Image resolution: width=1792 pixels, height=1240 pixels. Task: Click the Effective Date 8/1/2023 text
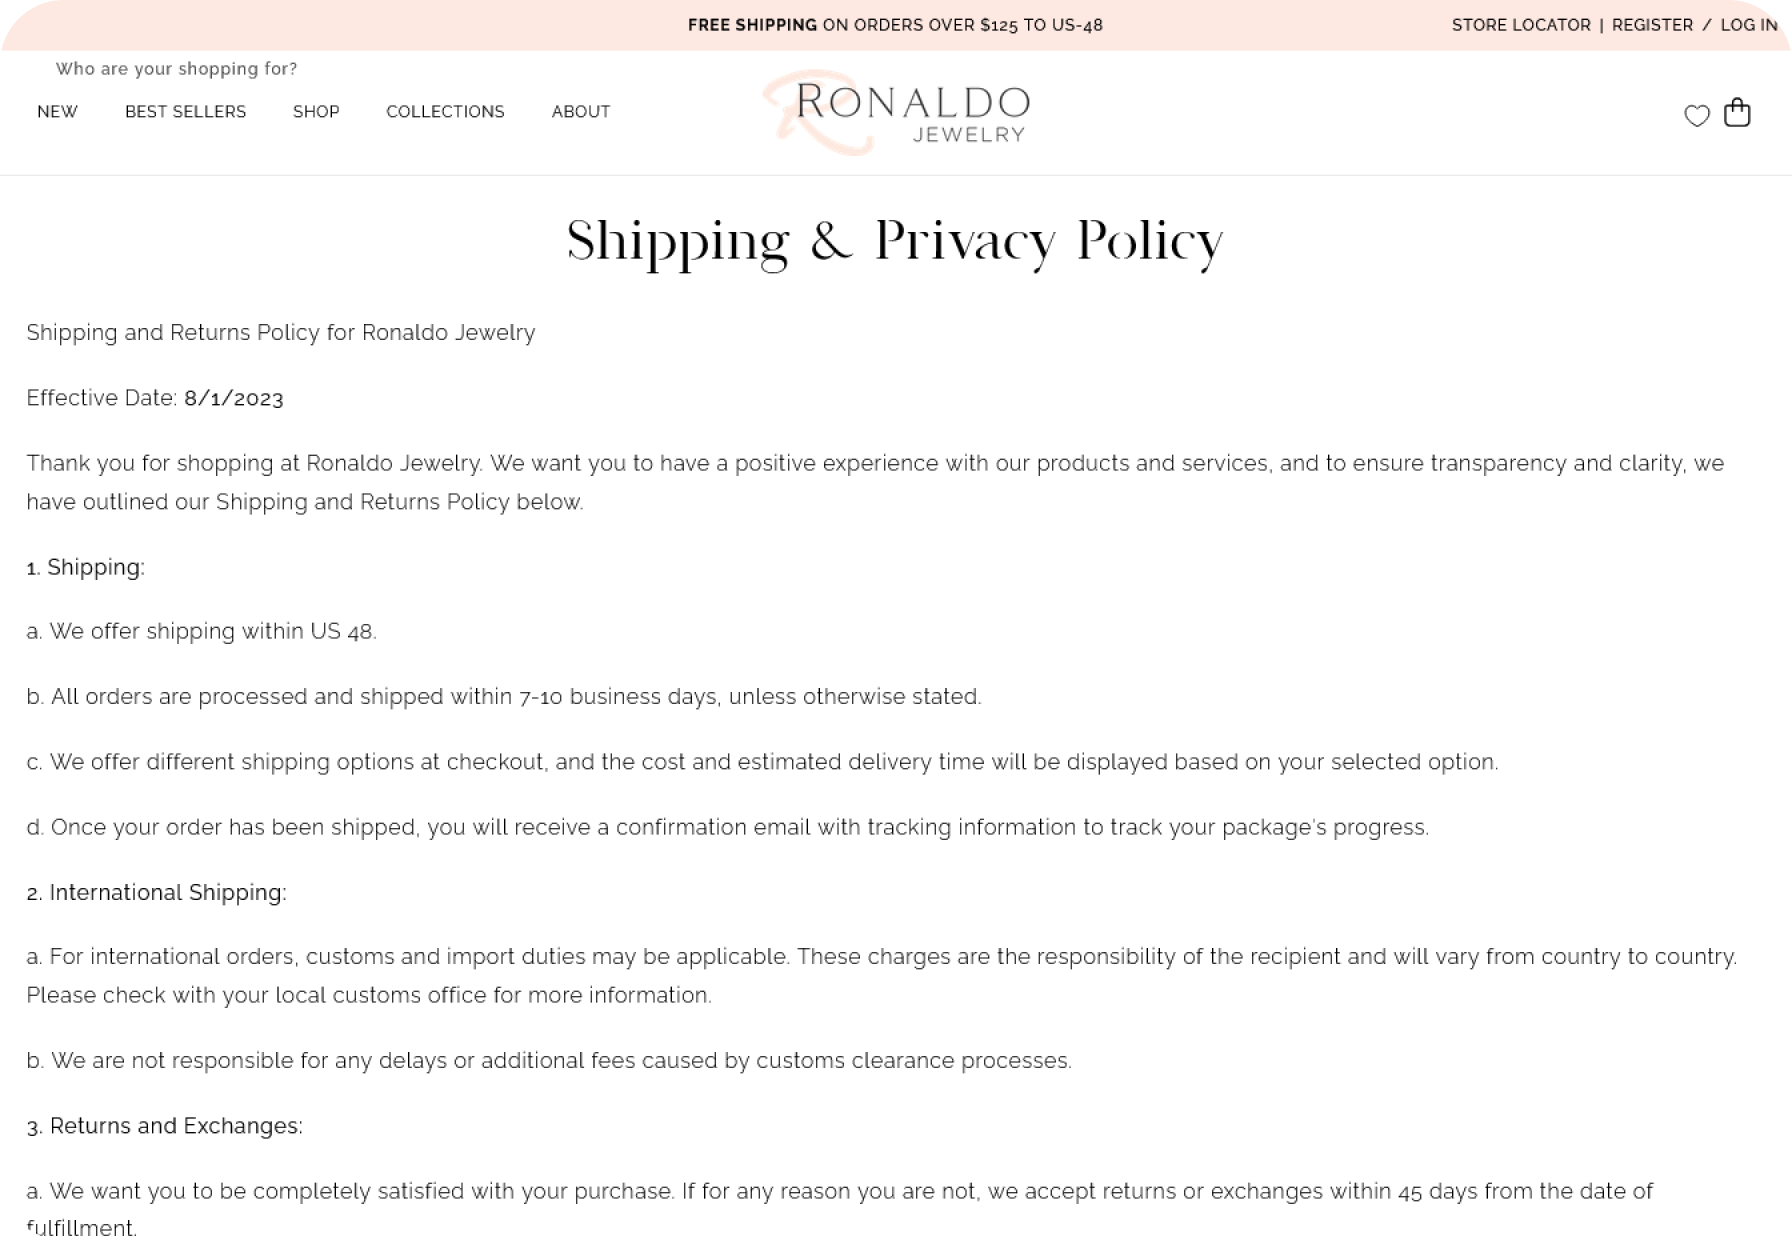pos(155,398)
